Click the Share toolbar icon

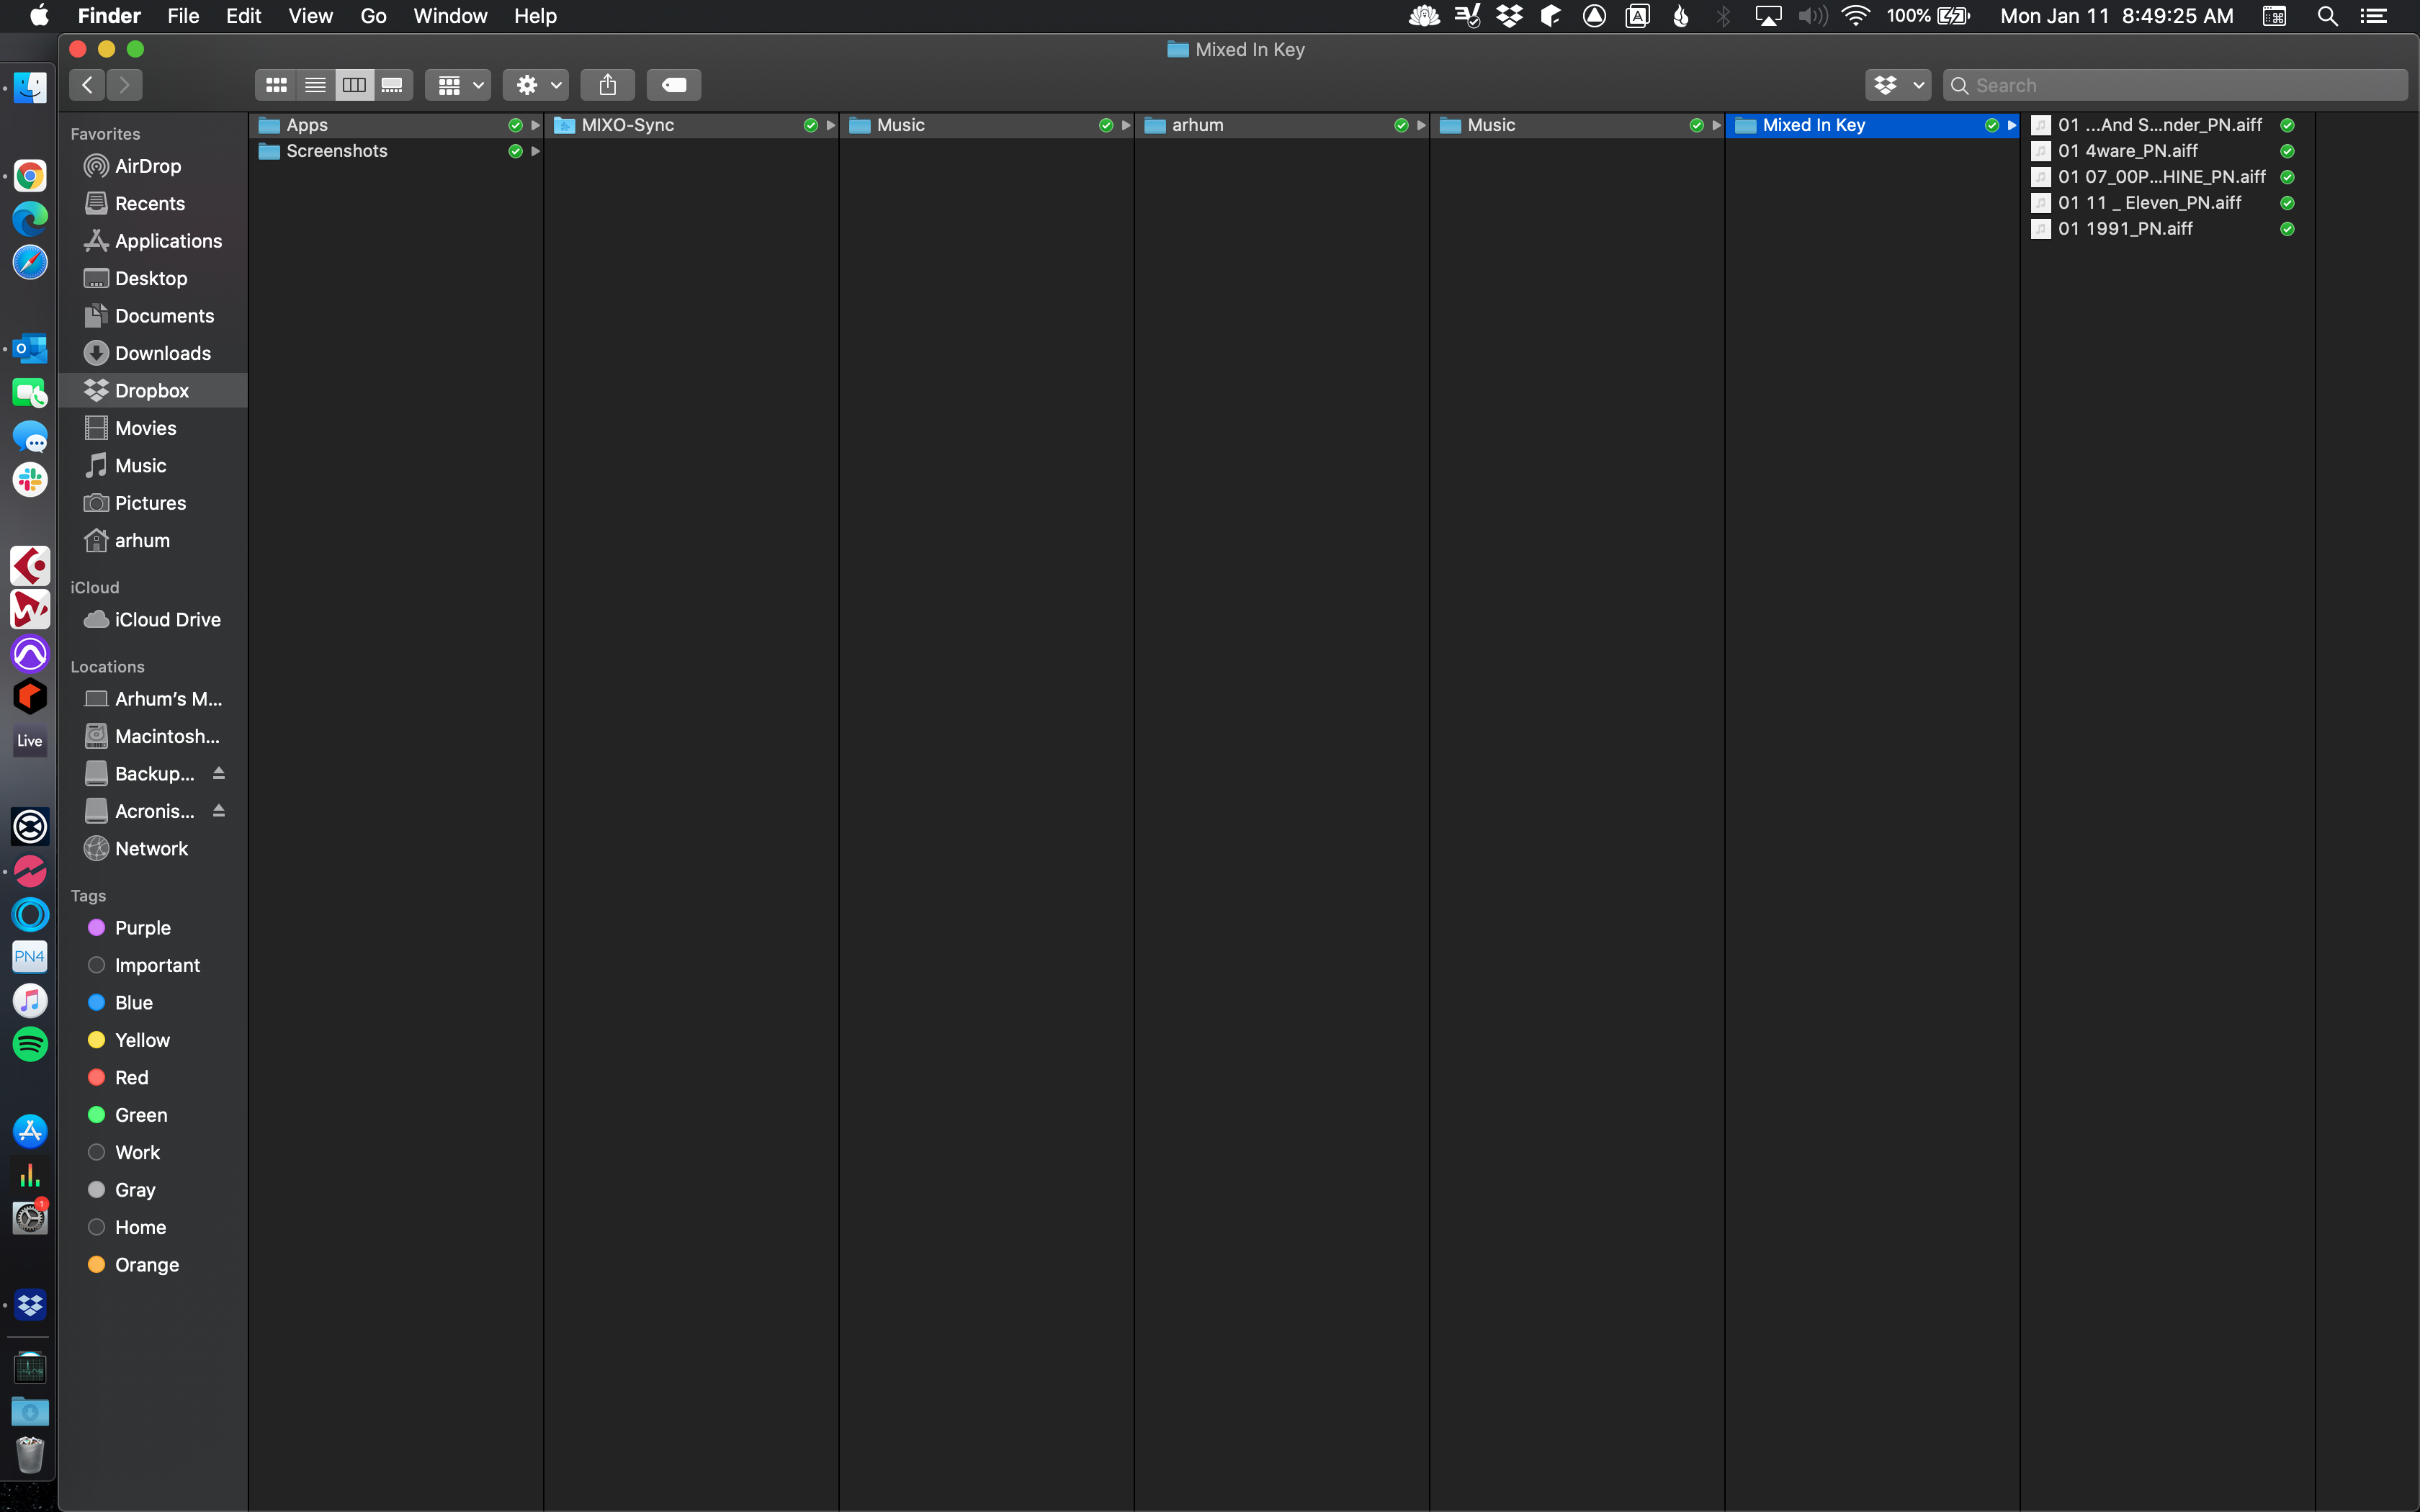607,85
